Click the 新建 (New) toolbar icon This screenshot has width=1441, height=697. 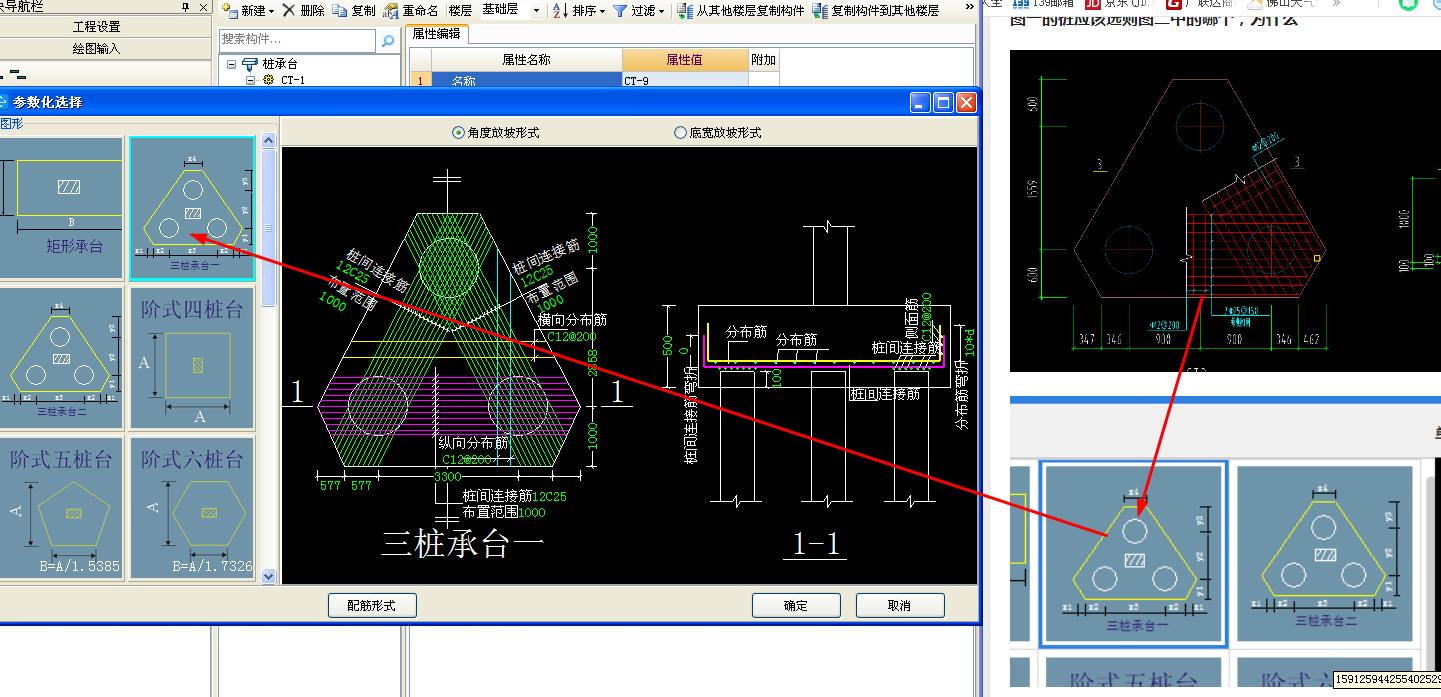pyautogui.click(x=230, y=11)
